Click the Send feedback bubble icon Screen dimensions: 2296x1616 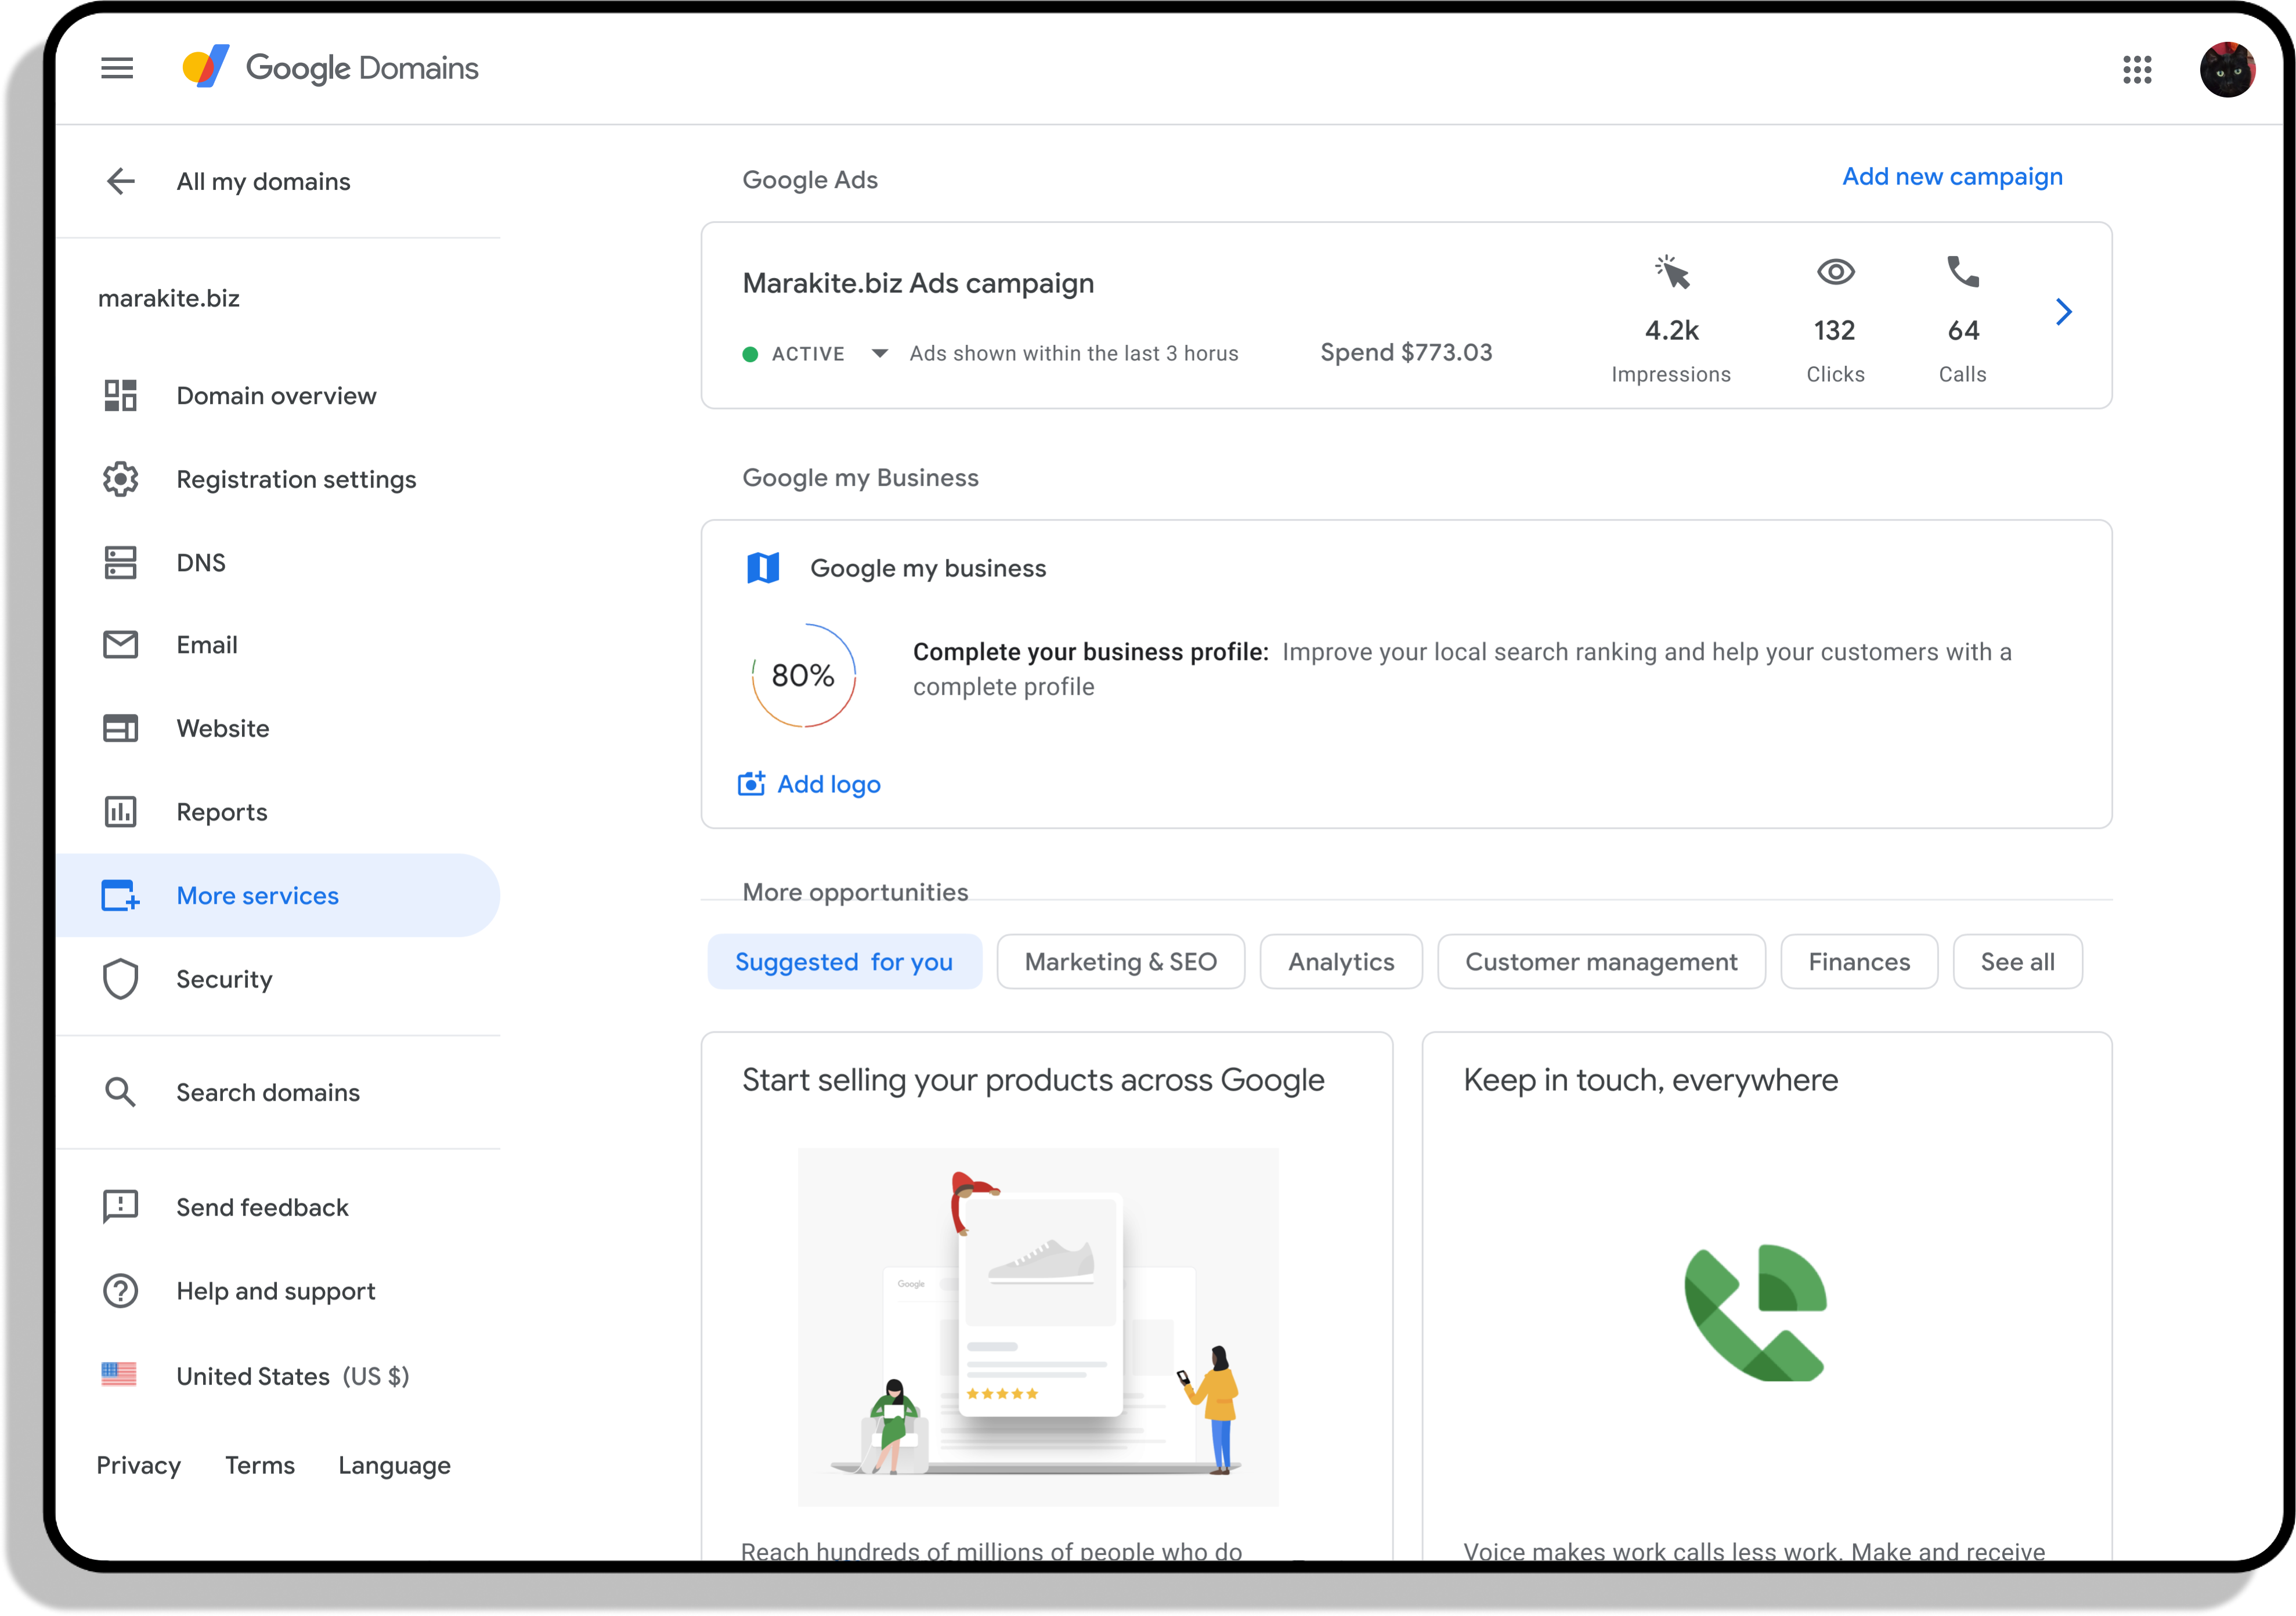(120, 1207)
